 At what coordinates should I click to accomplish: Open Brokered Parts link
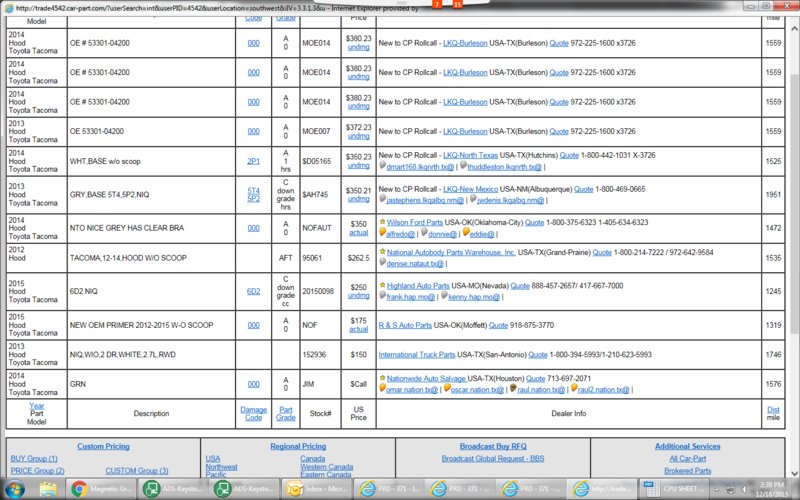688,470
